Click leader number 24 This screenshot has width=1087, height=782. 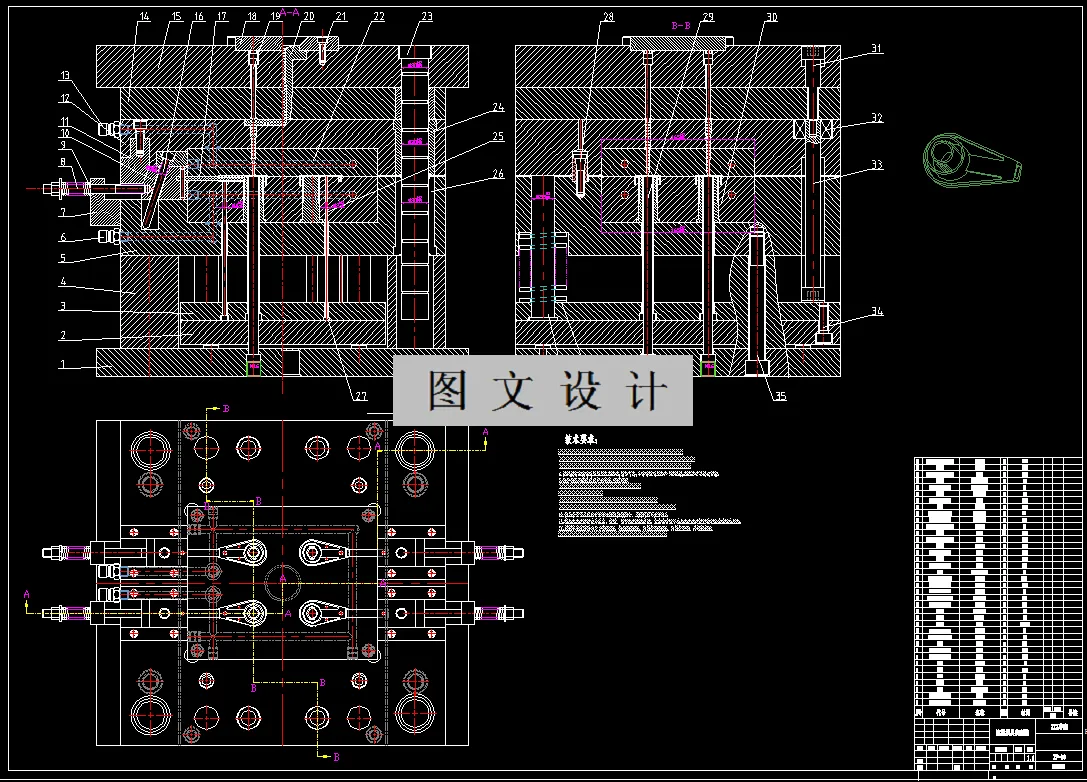[x=498, y=107]
